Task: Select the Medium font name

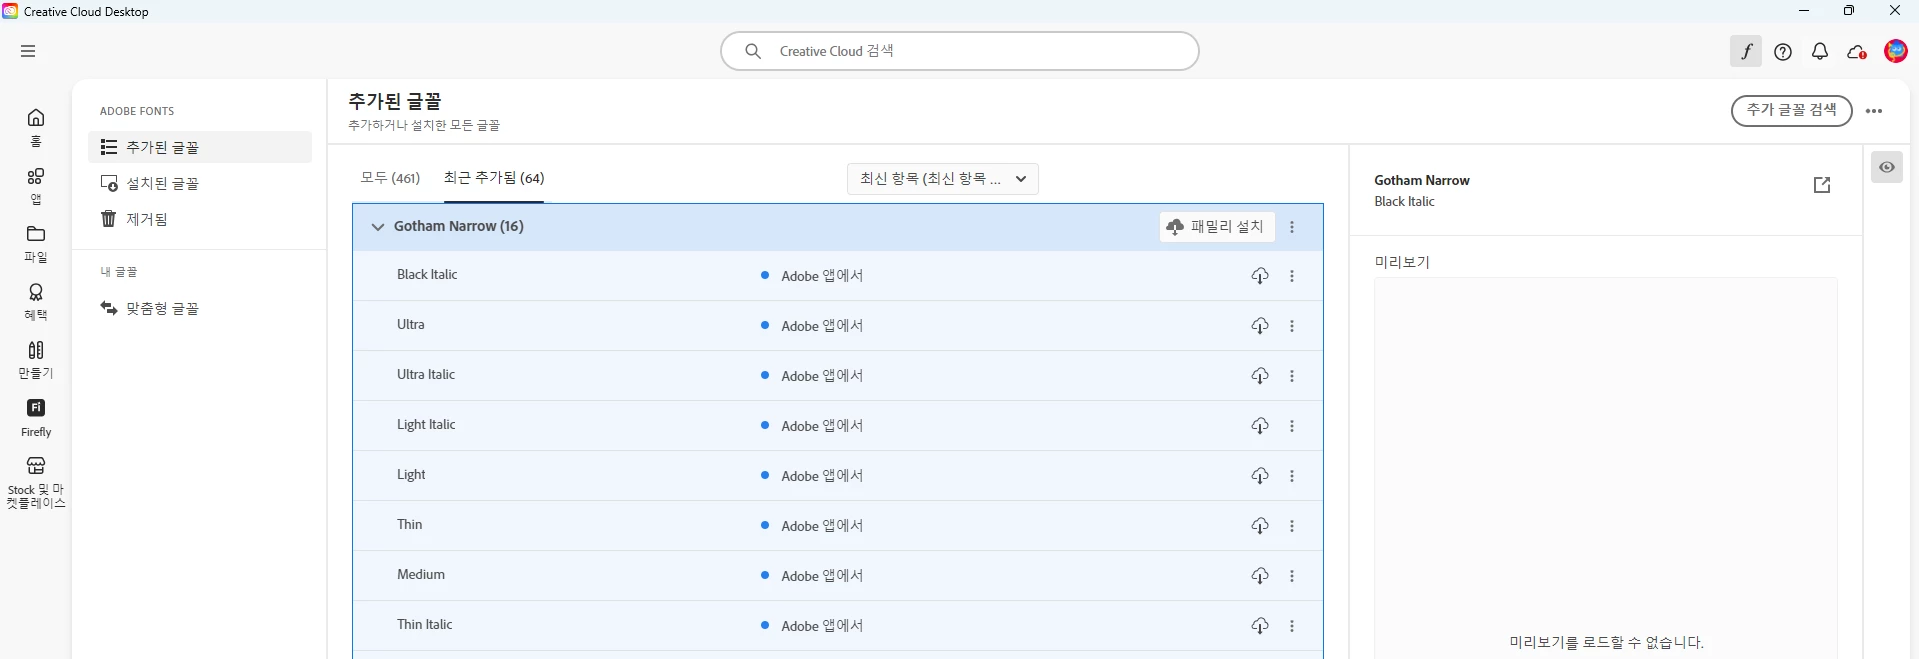Action: tap(421, 575)
